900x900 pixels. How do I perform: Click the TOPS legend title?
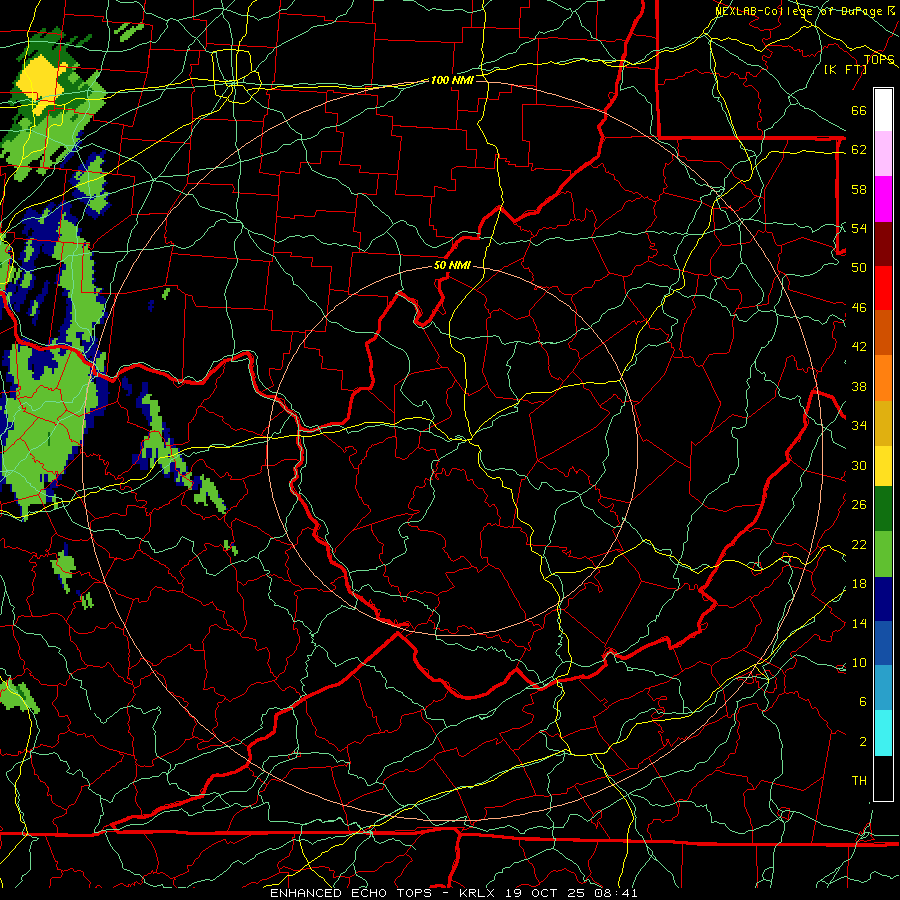[879, 60]
